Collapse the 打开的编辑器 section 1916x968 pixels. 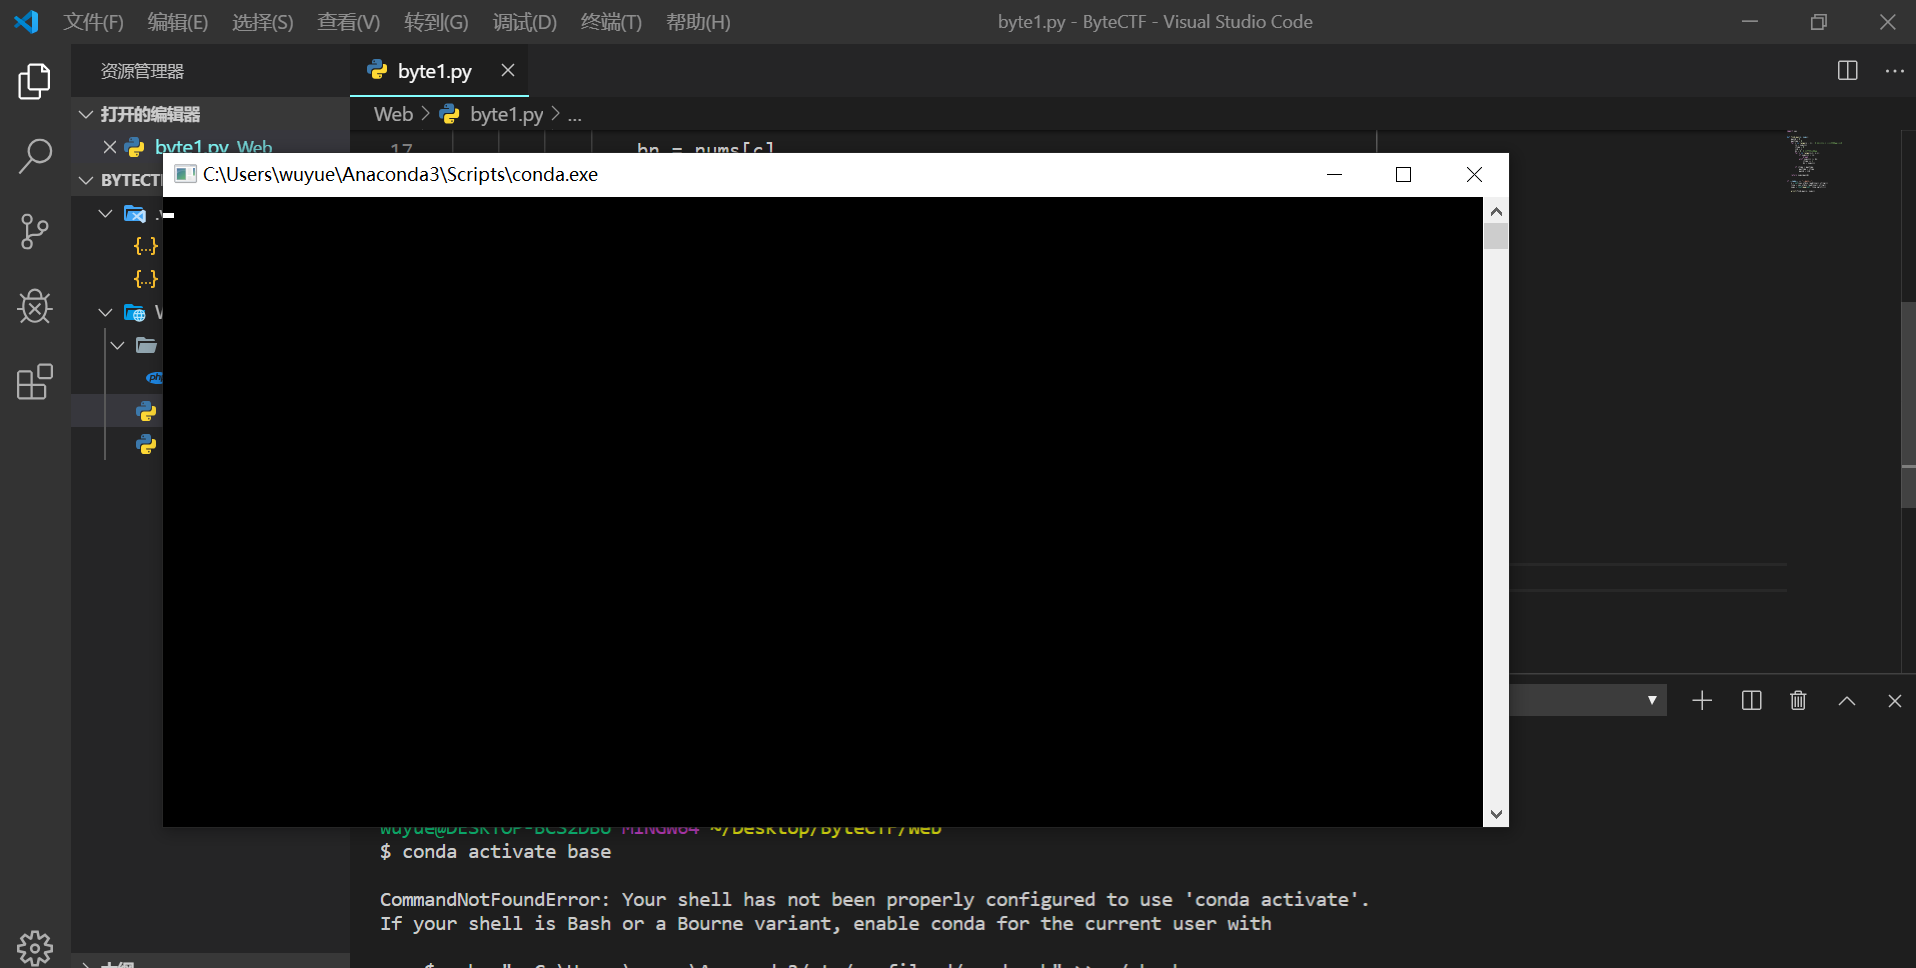point(86,114)
